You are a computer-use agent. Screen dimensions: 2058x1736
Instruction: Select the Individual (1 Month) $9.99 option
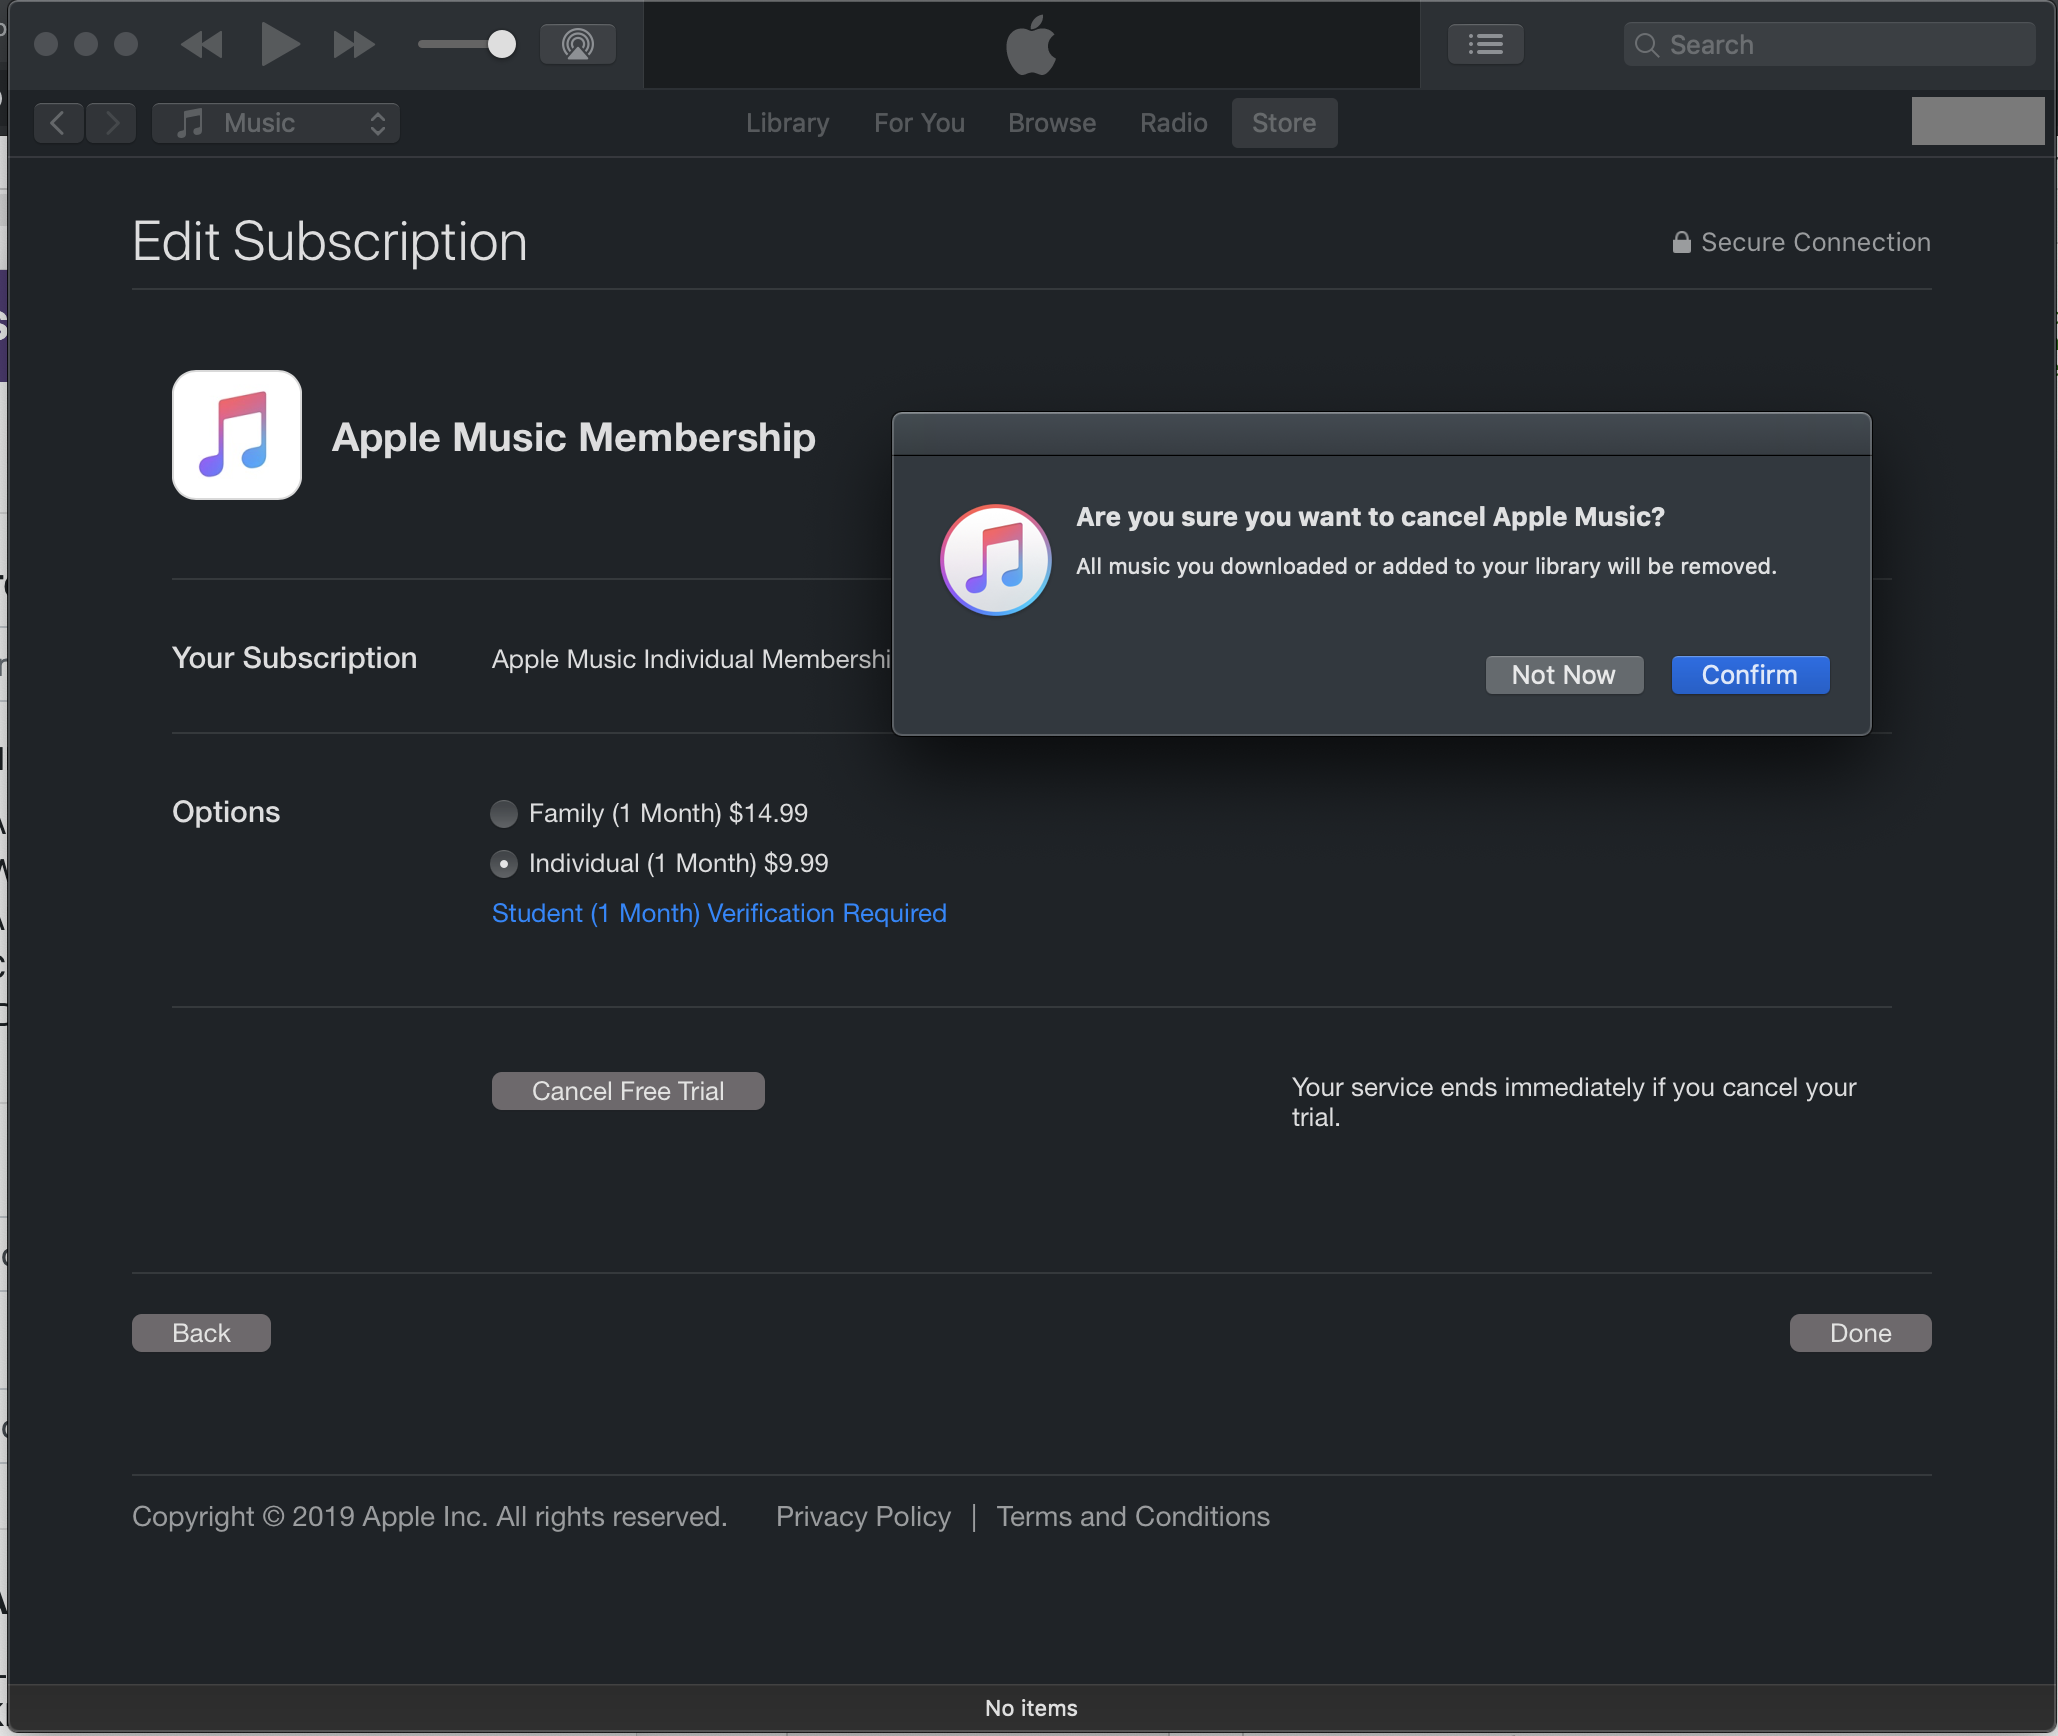(x=504, y=863)
